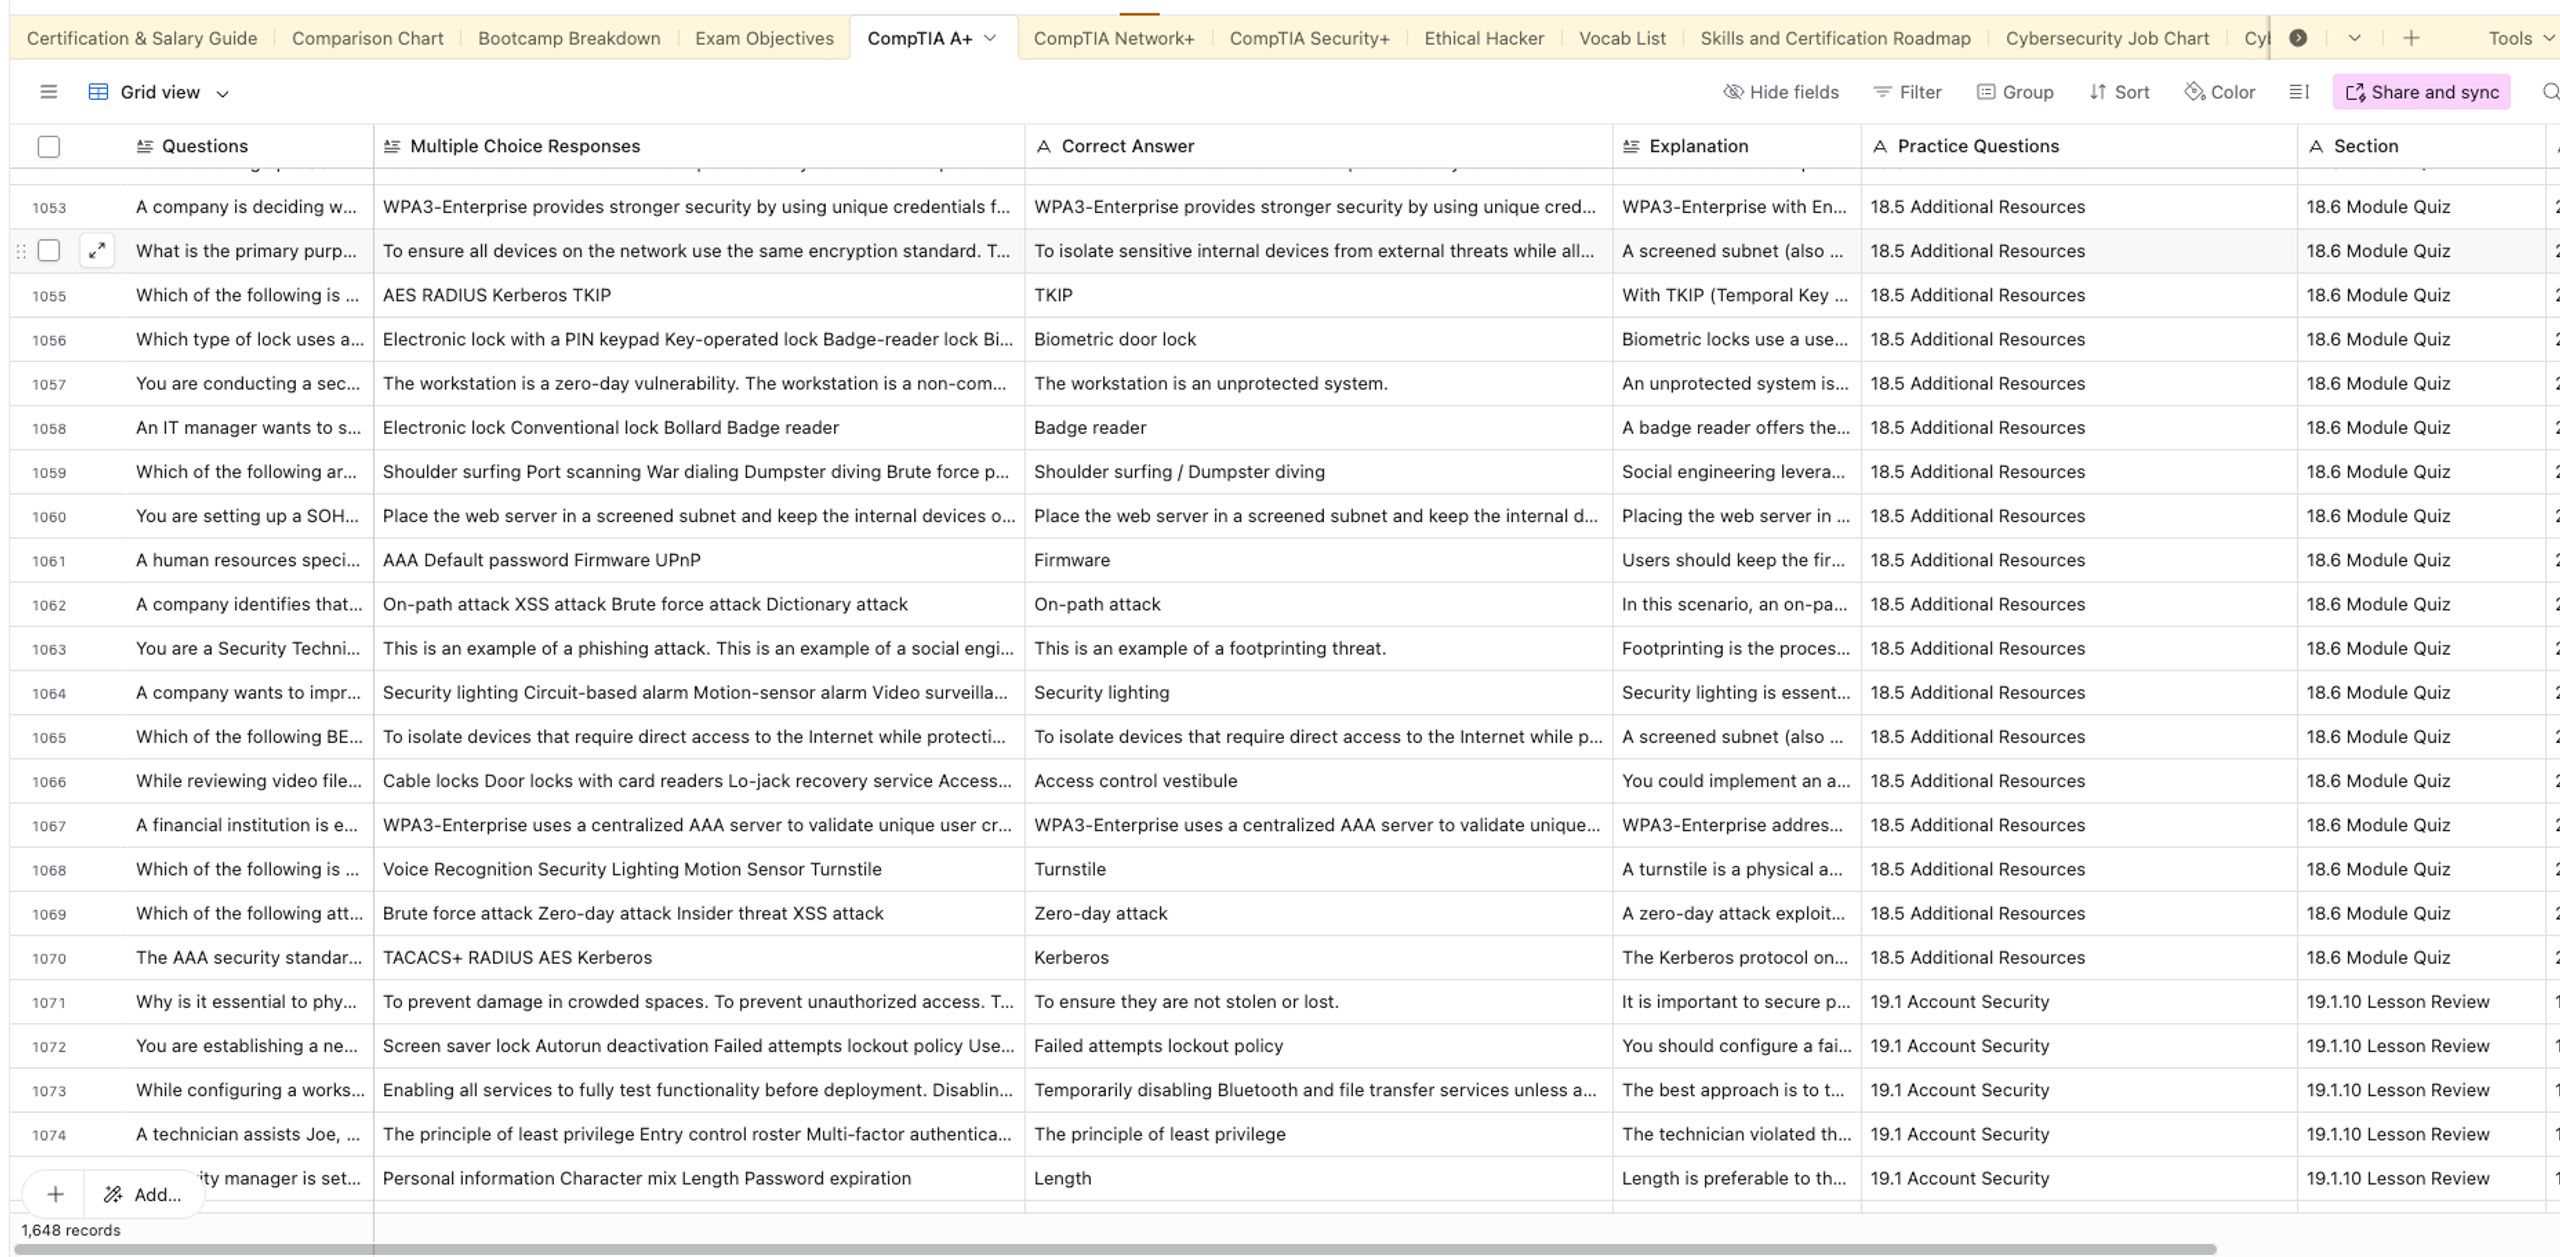Open the sidebar hamburger menu
2560x1257 pixels.
click(x=48, y=92)
